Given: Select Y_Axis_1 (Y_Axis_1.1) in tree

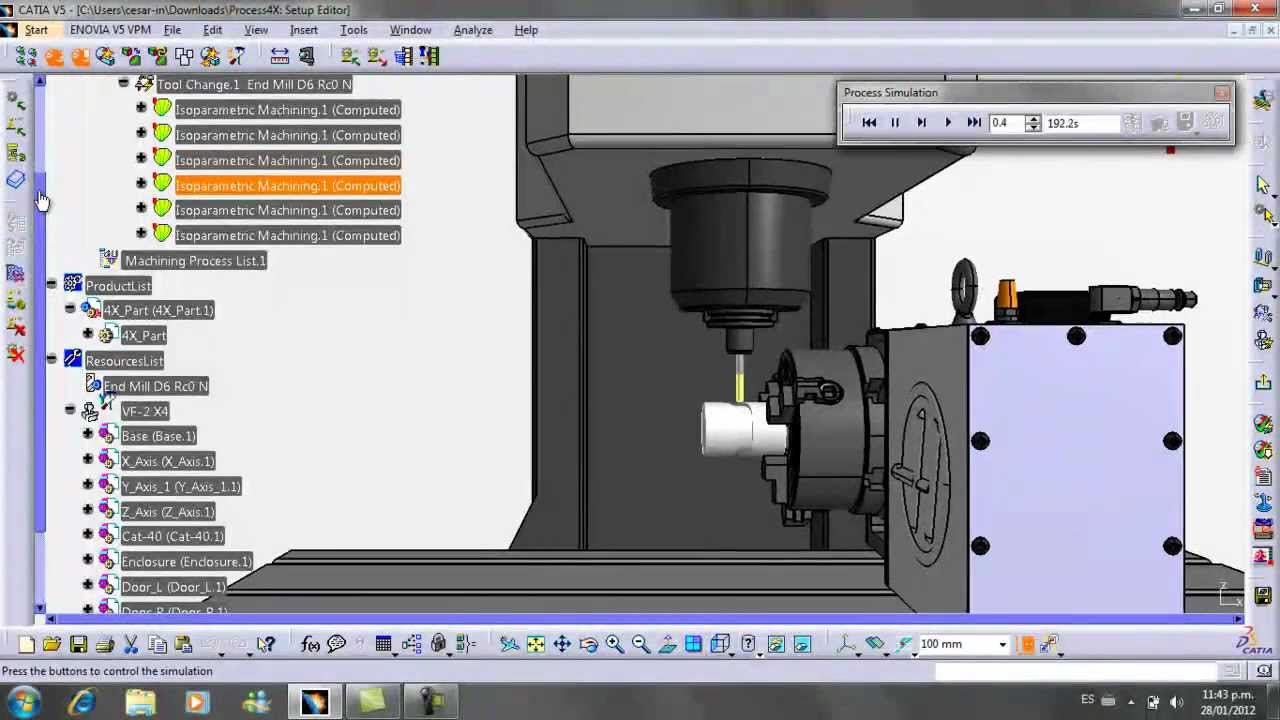Looking at the screenshot, I should 181,487.
